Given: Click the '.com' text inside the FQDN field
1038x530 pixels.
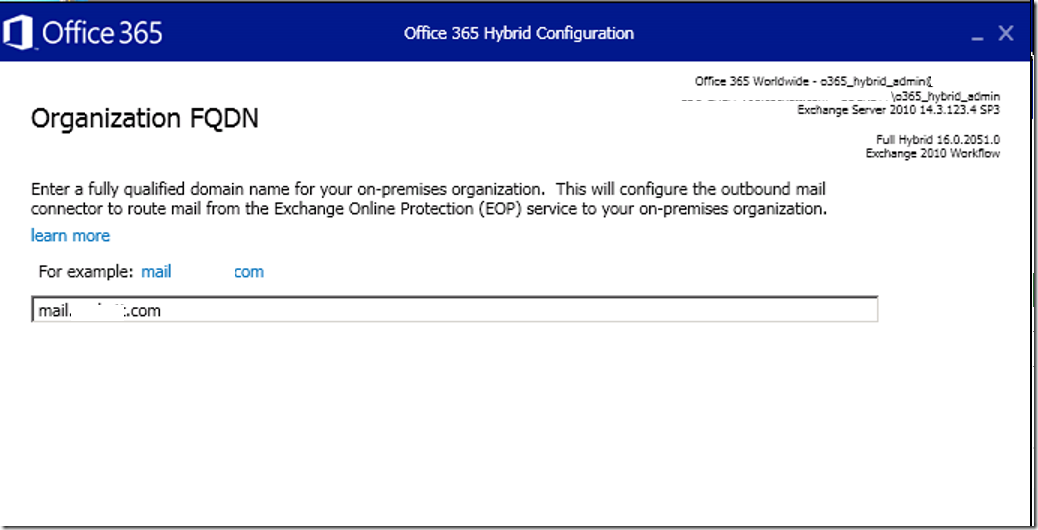Looking at the screenshot, I should (144, 310).
